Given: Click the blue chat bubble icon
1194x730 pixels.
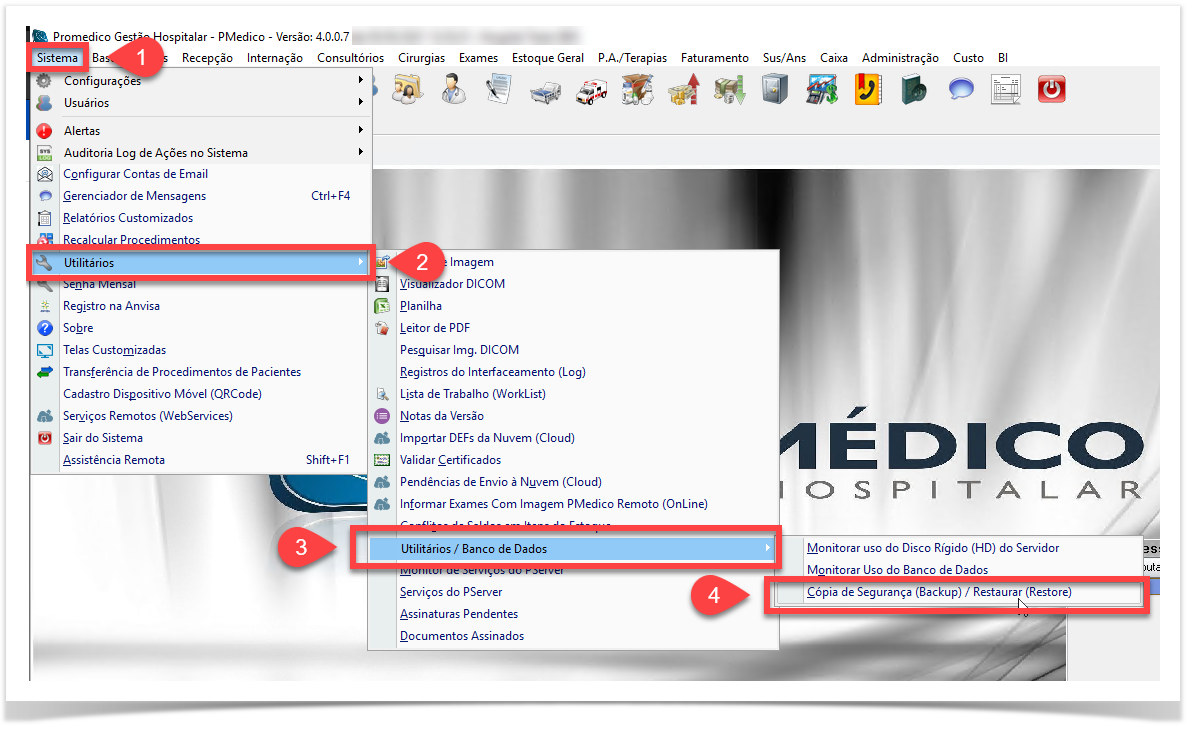Looking at the screenshot, I should pos(961,90).
